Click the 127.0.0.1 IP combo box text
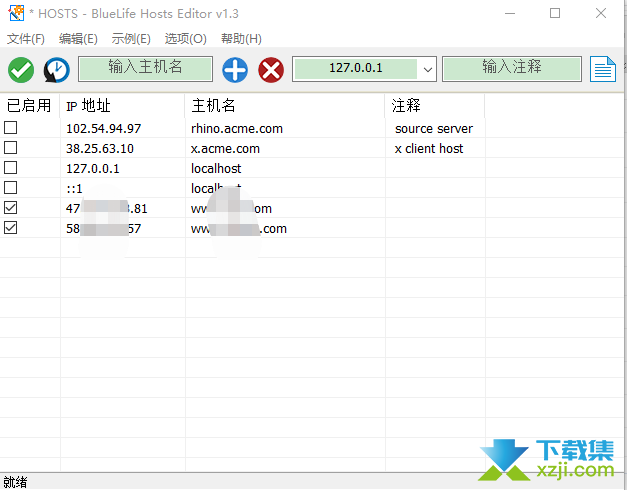 pyautogui.click(x=355, y=68)
